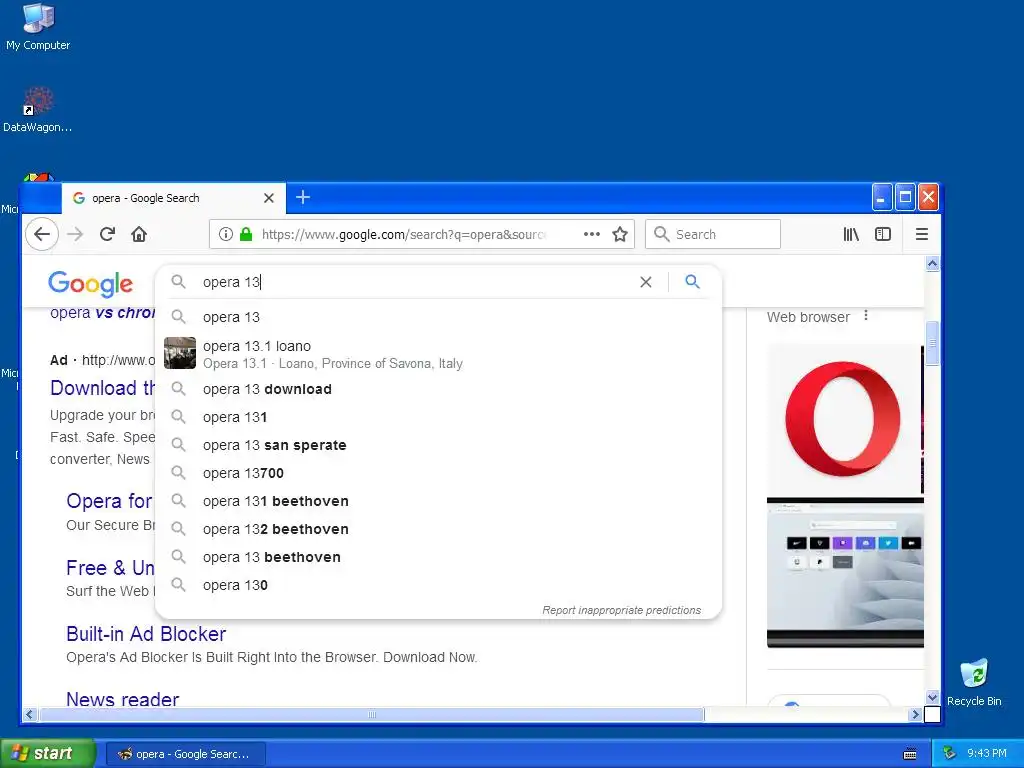Open the Library bookmarks icon
Image resolution: width=1024 pixels, height=768 pixels.
pyautogui.click(x=851, y=234)
